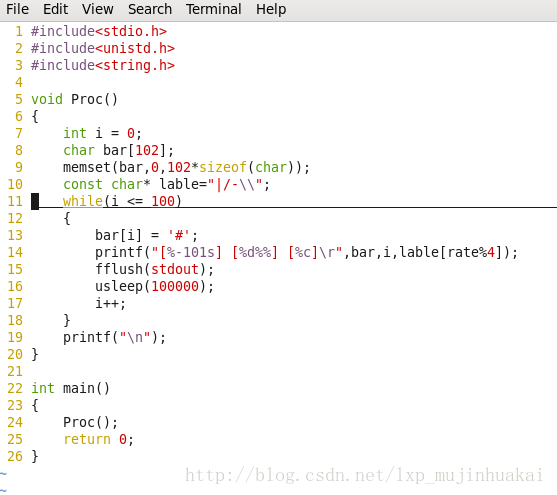Click the 'char bar[102]' declaration
This screenshot has width=557, height=495.
coord(118,150)
